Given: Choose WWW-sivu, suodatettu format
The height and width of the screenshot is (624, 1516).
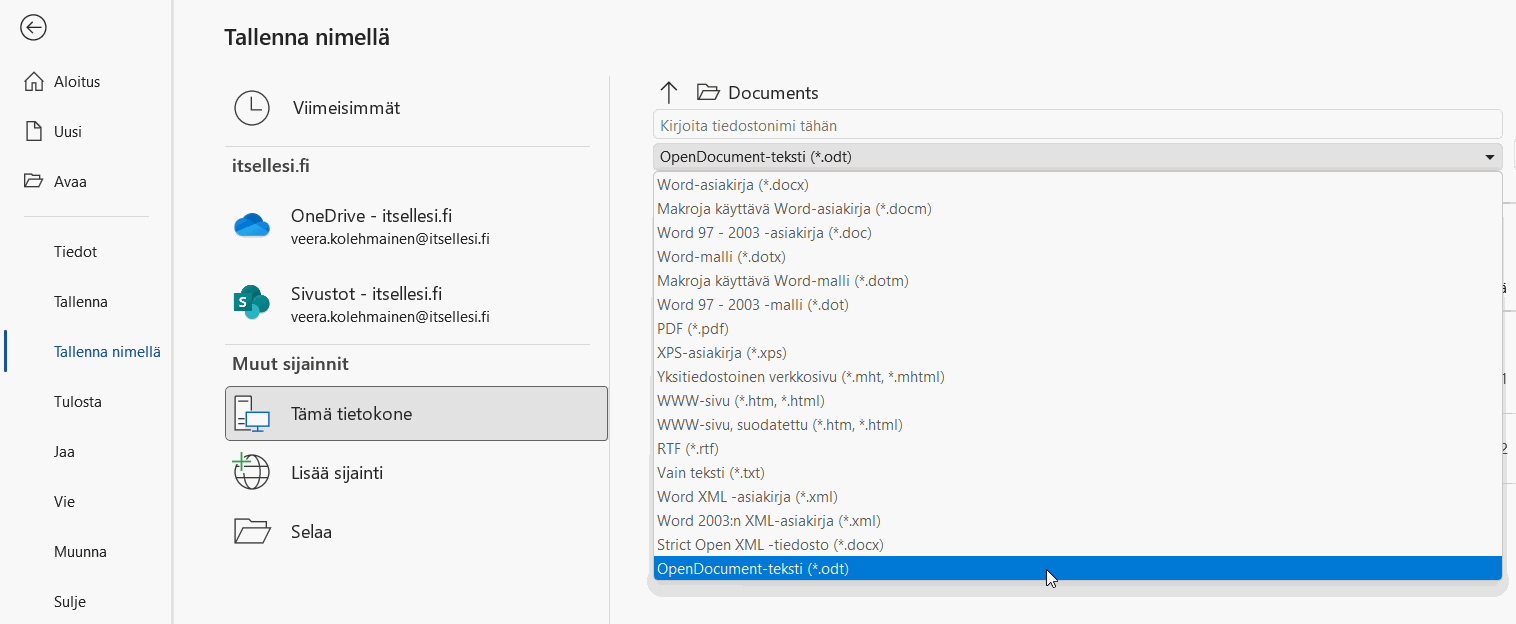Looking at the screenshot, I should [x=1078, y=425].
